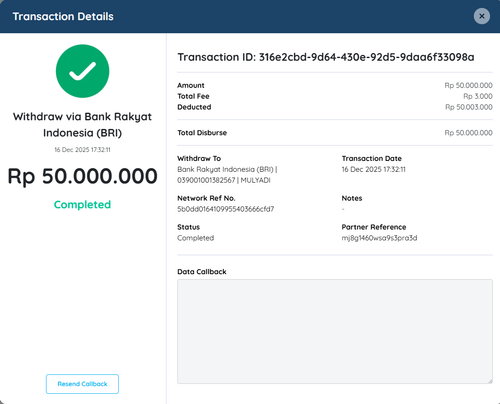Click the Network Ref No. value

(x=226, y=209)
